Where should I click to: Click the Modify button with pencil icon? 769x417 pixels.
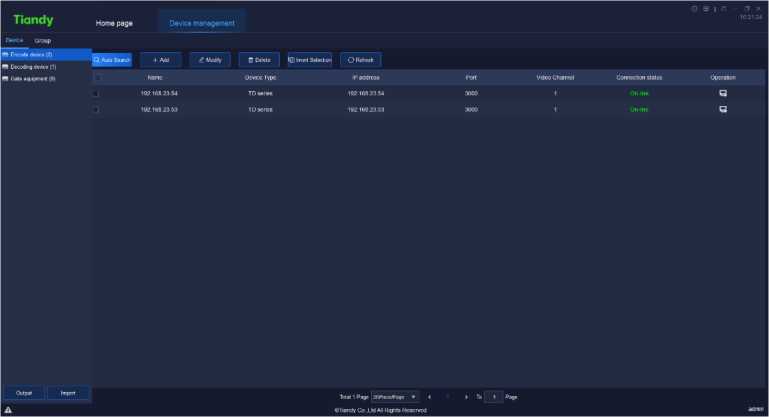(x=210, y=60)
